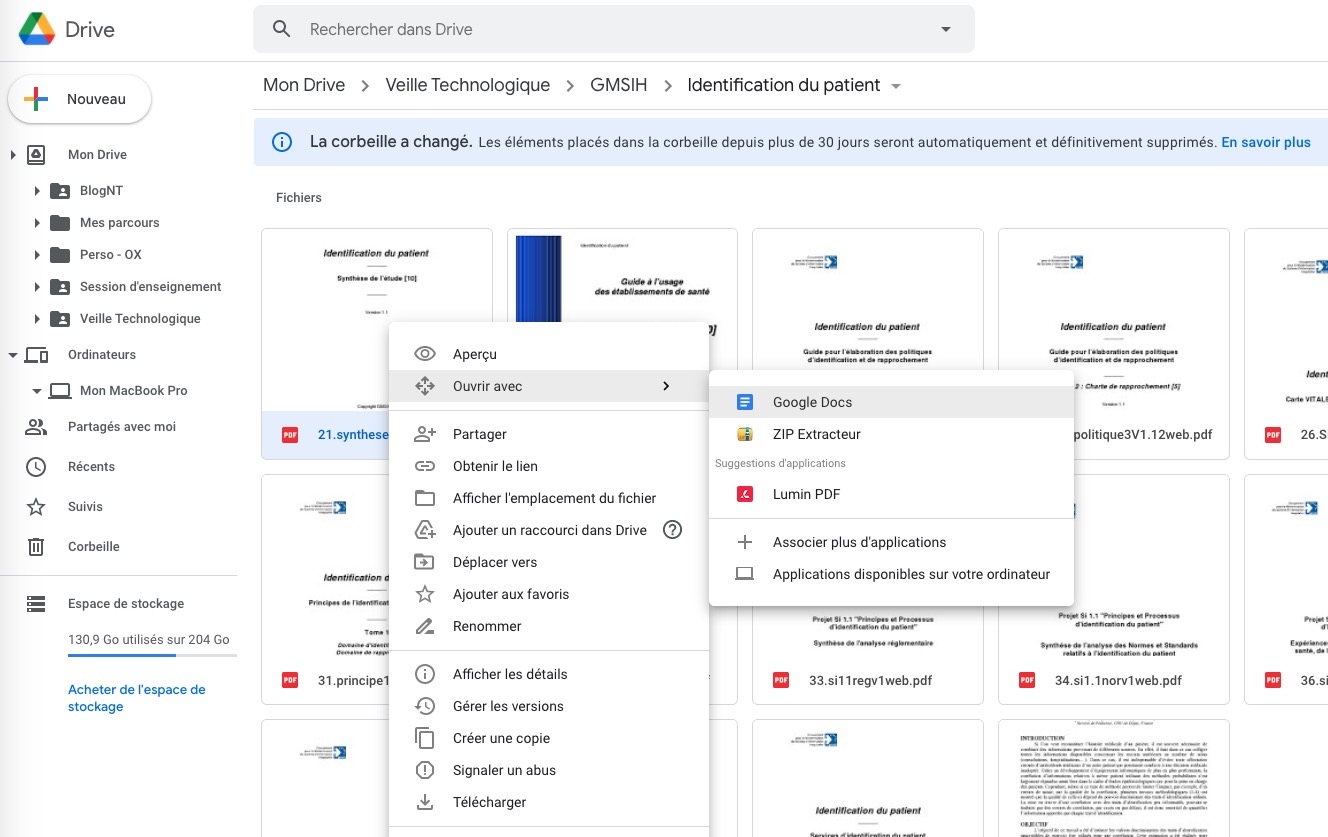The image size is (1328, 837).
Task: Click the Google Drive logo
Action: click(x=39, y=28)
